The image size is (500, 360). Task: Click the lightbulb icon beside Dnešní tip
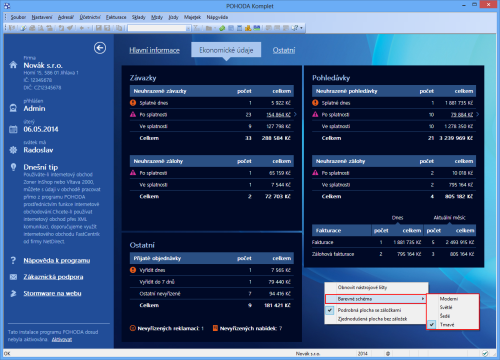click(13, 167)
